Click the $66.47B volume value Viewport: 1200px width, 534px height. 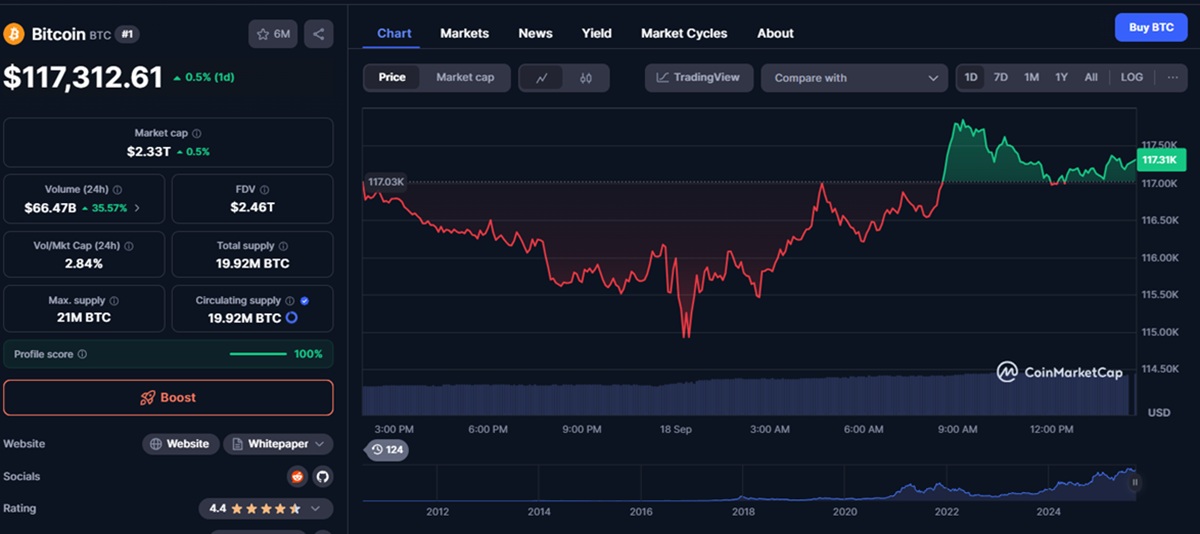pyautogui.click(x=51, y=207)
